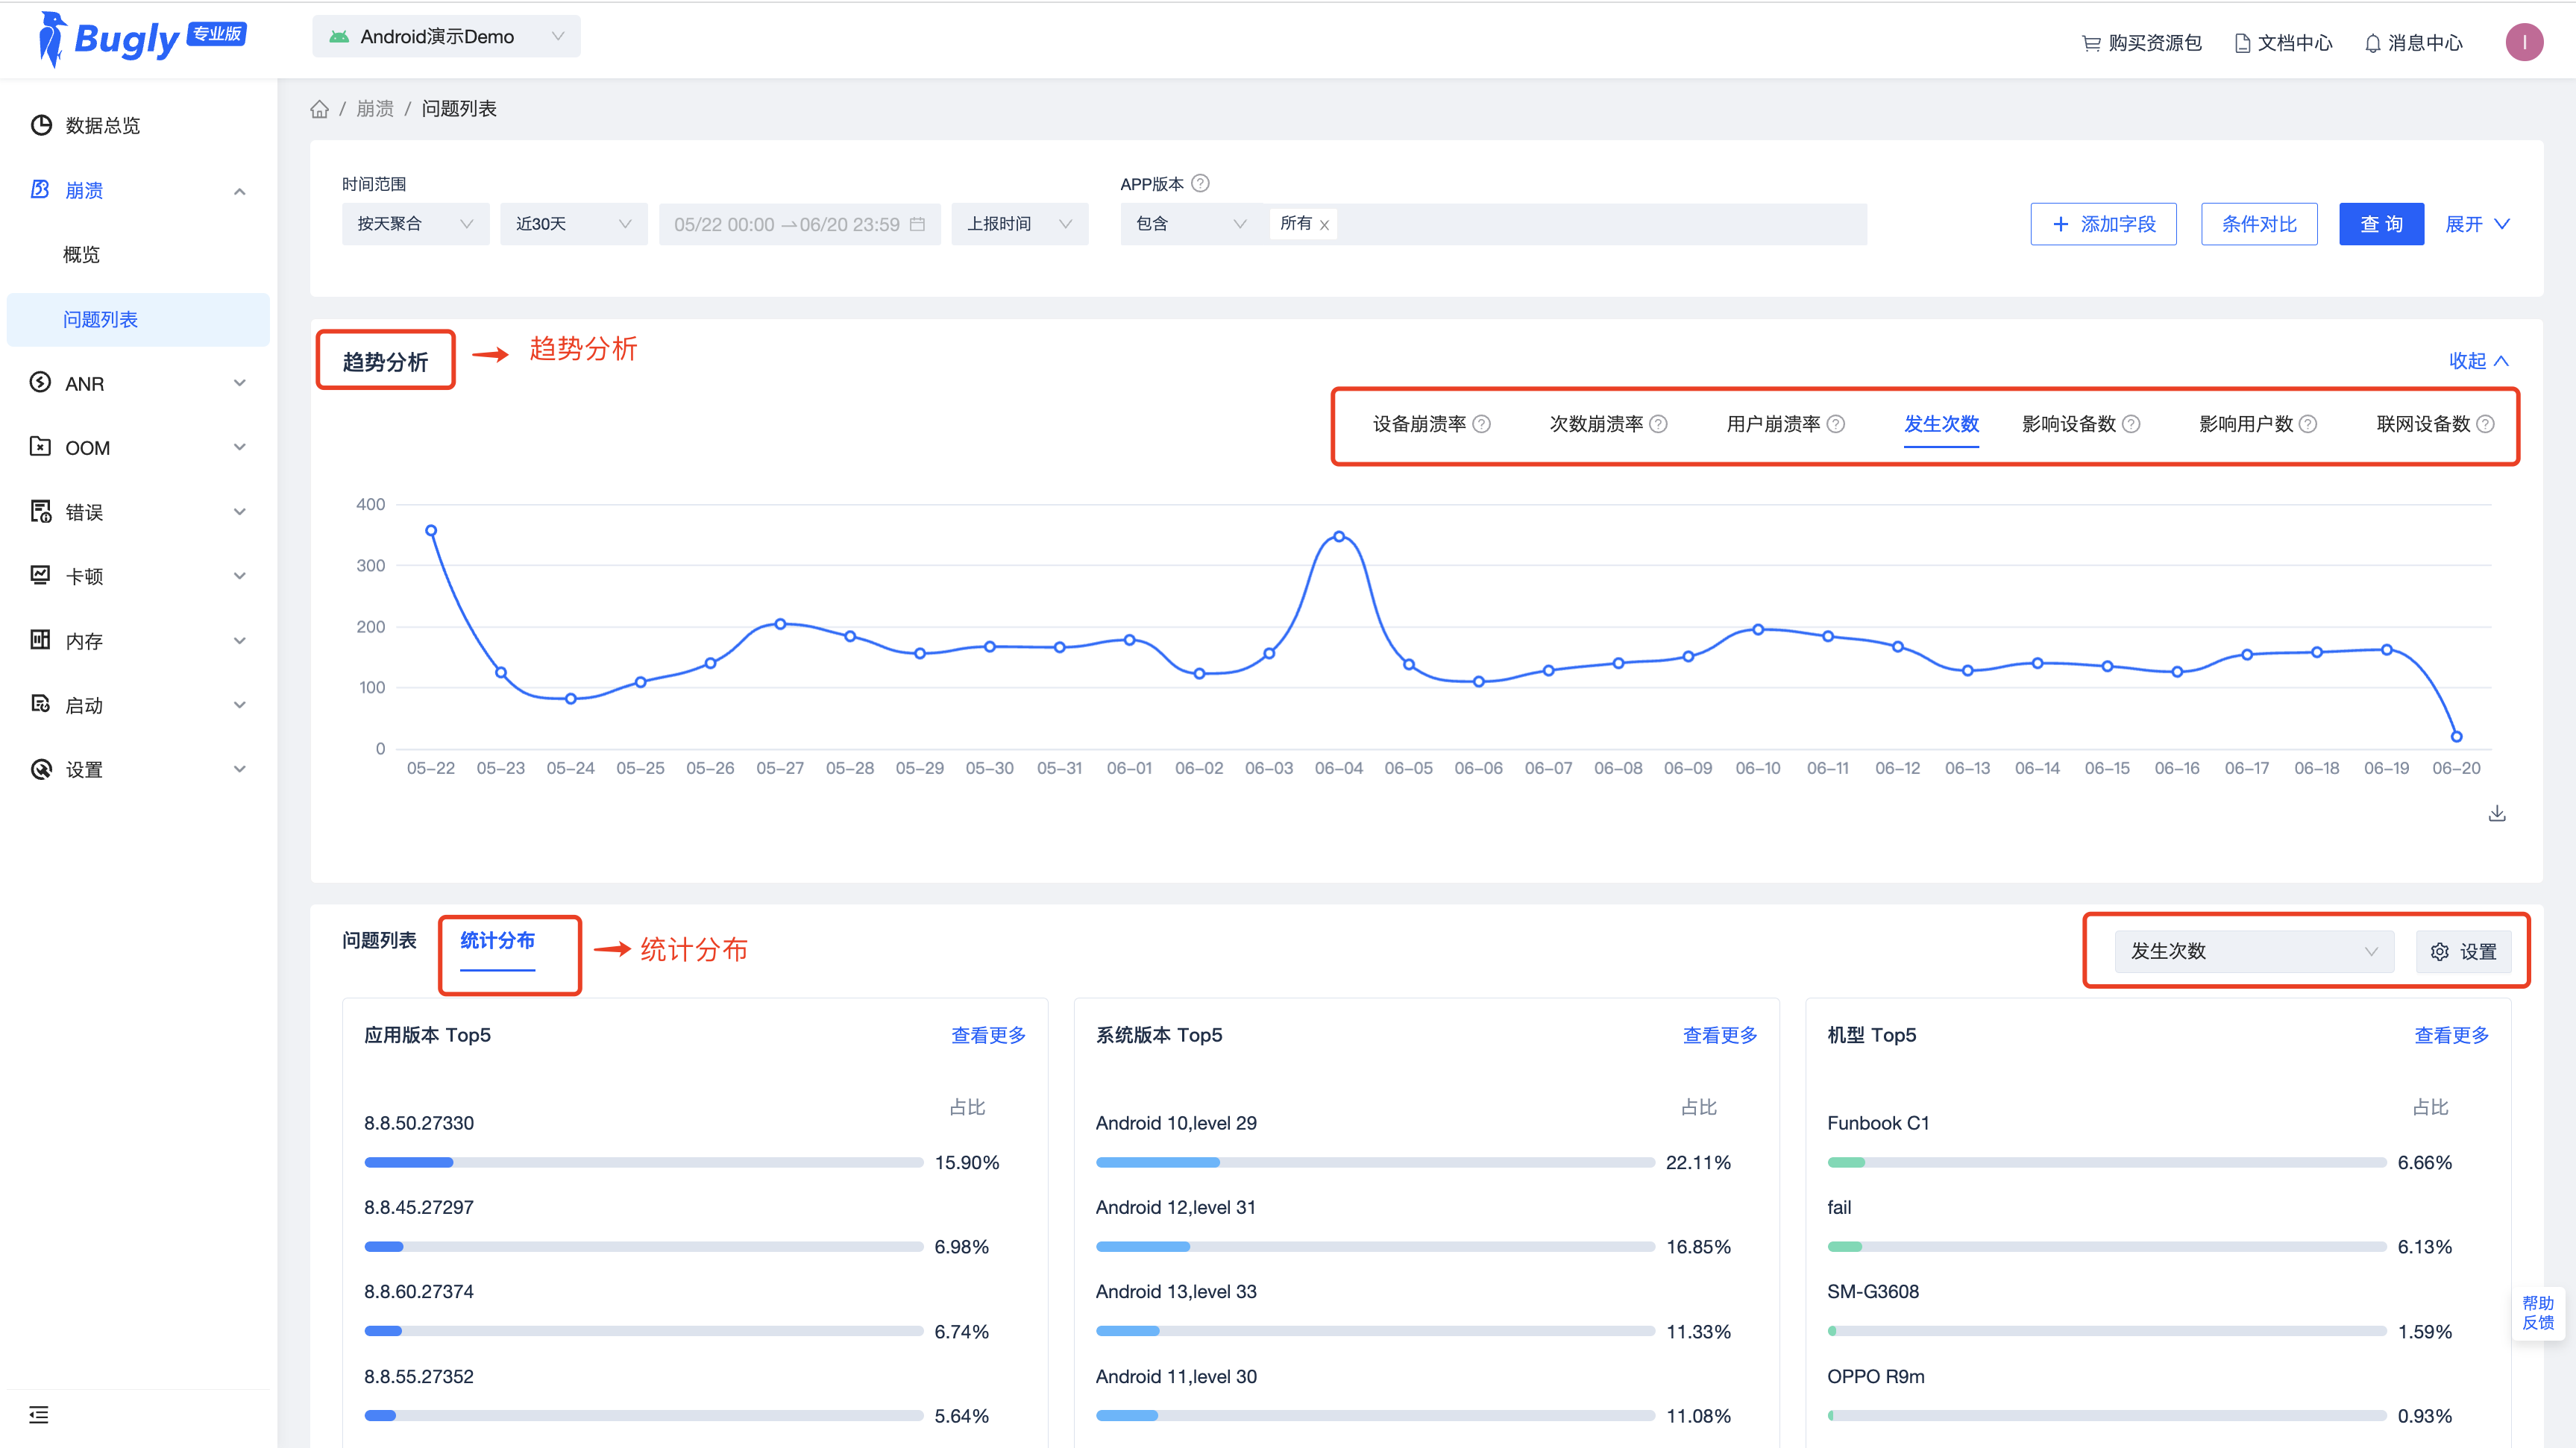View more in 系统版本 Top5

tap(1720, 1035)
